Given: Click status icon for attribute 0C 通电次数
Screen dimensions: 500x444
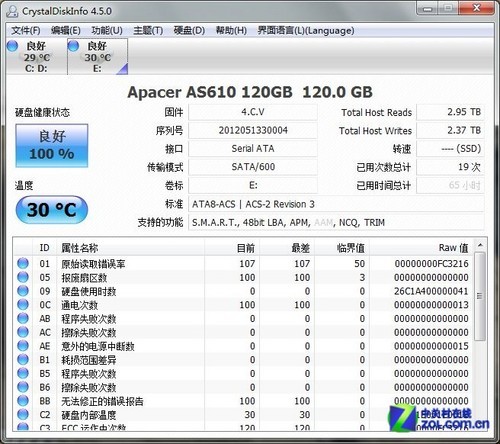Looking at the screenshot, I should point(23,304).
